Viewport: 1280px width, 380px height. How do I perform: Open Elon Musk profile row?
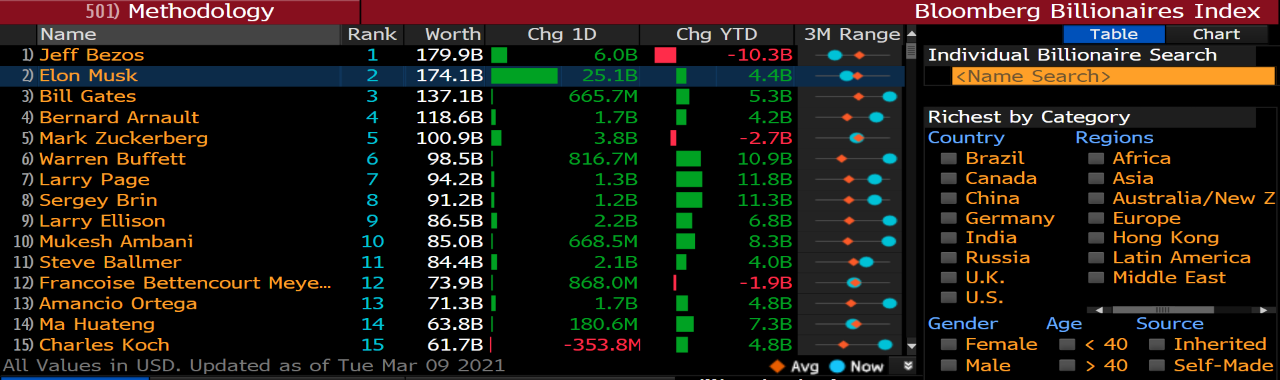point(452,76)
